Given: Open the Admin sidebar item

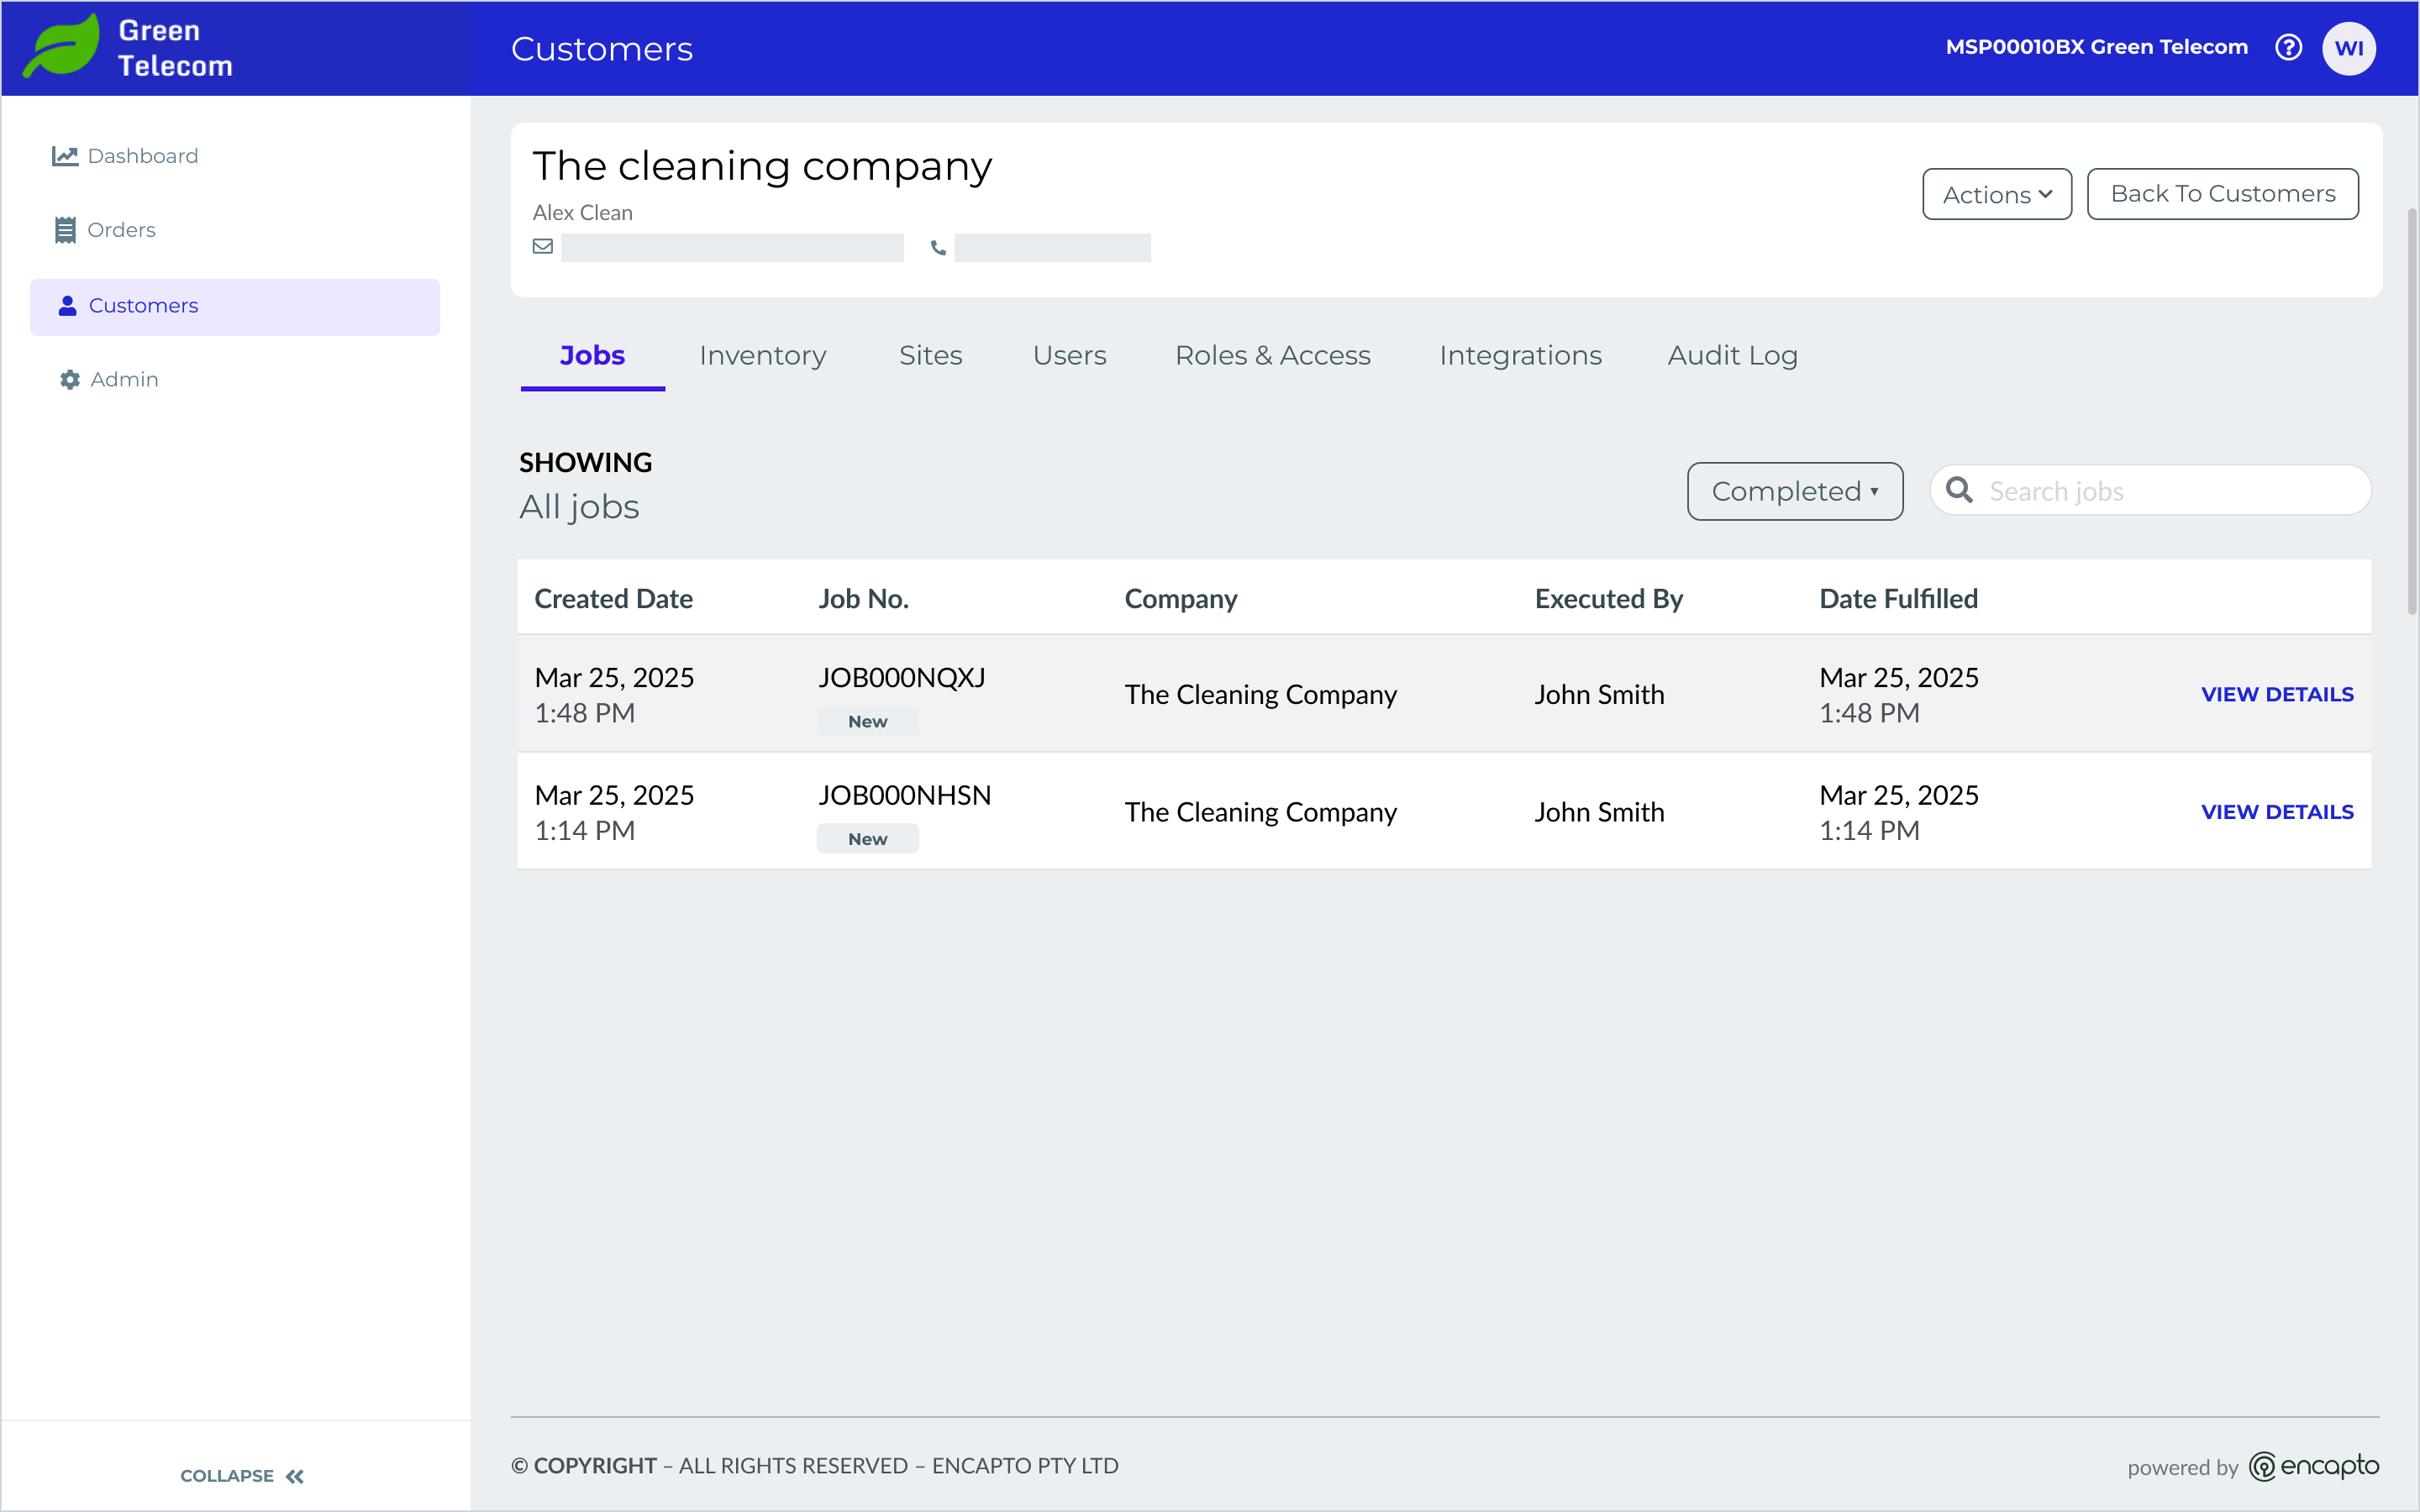Looking at the screenshot, I should click(x=235, y=380).
